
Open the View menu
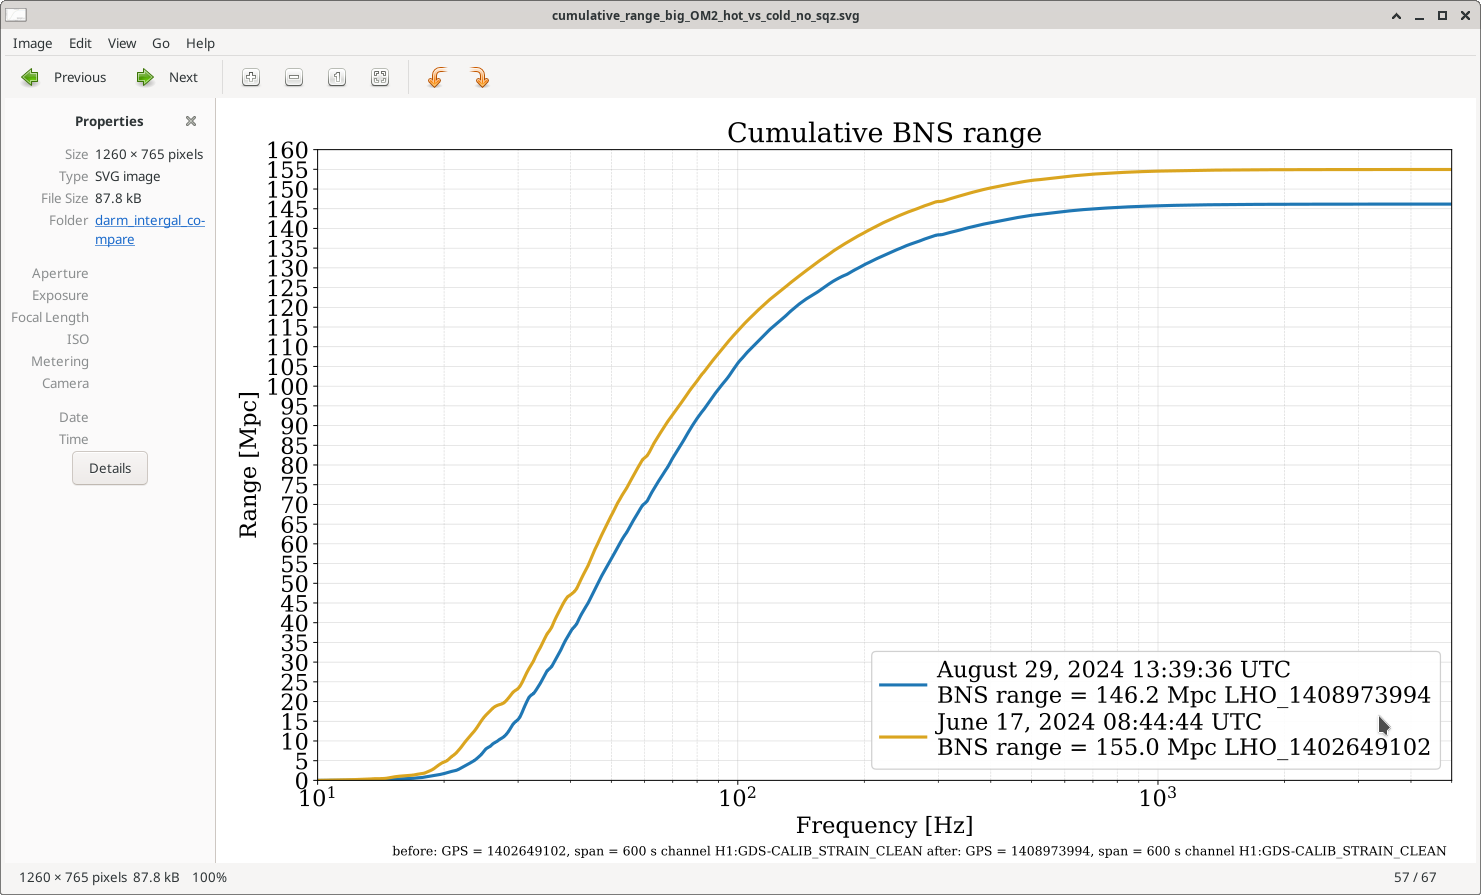coord(122,43)
